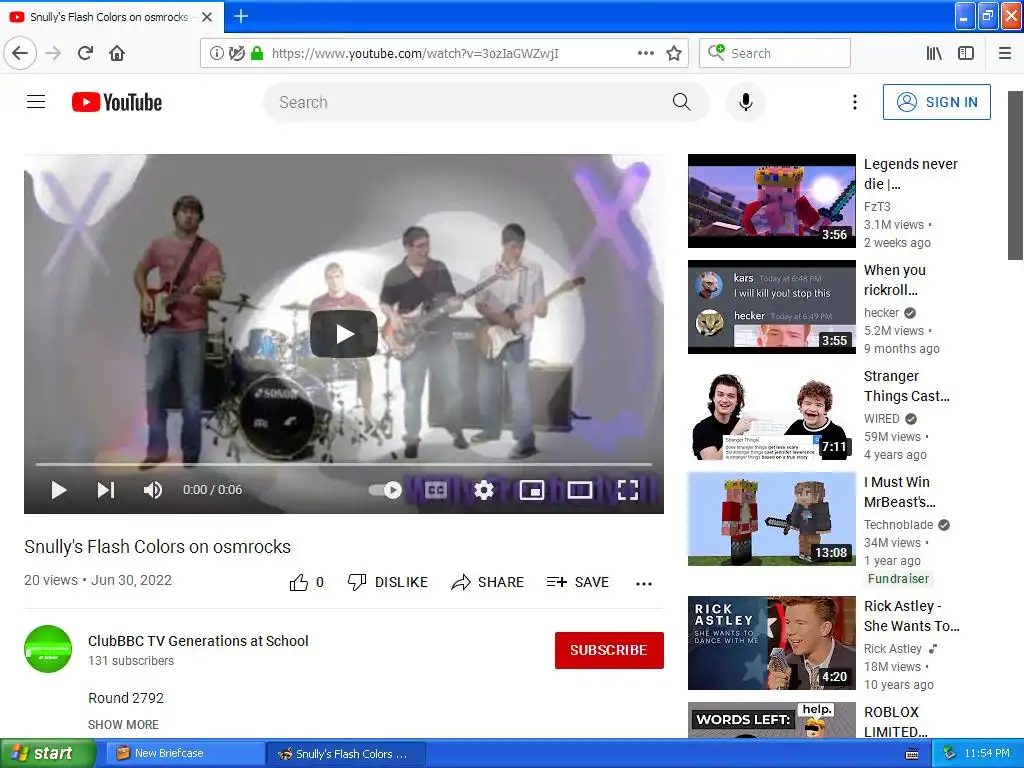Screen dimensions: 1024x768
Task: Play the video with the large center button
Action: point(344,334)
